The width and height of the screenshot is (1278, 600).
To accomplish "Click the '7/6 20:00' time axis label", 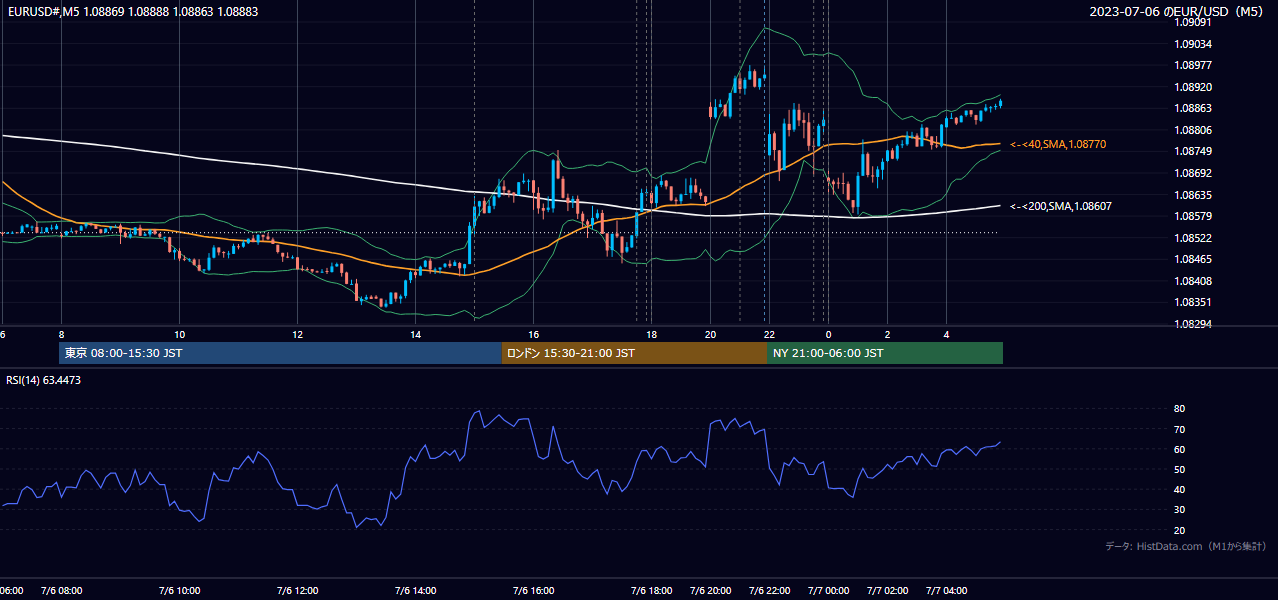I will pos(710,591).
